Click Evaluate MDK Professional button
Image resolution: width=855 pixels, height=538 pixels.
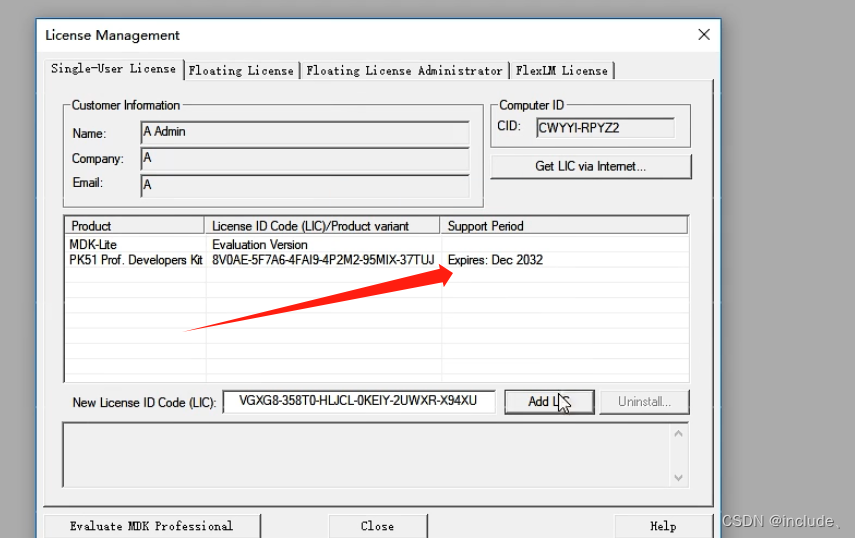(x=152, y=526)
